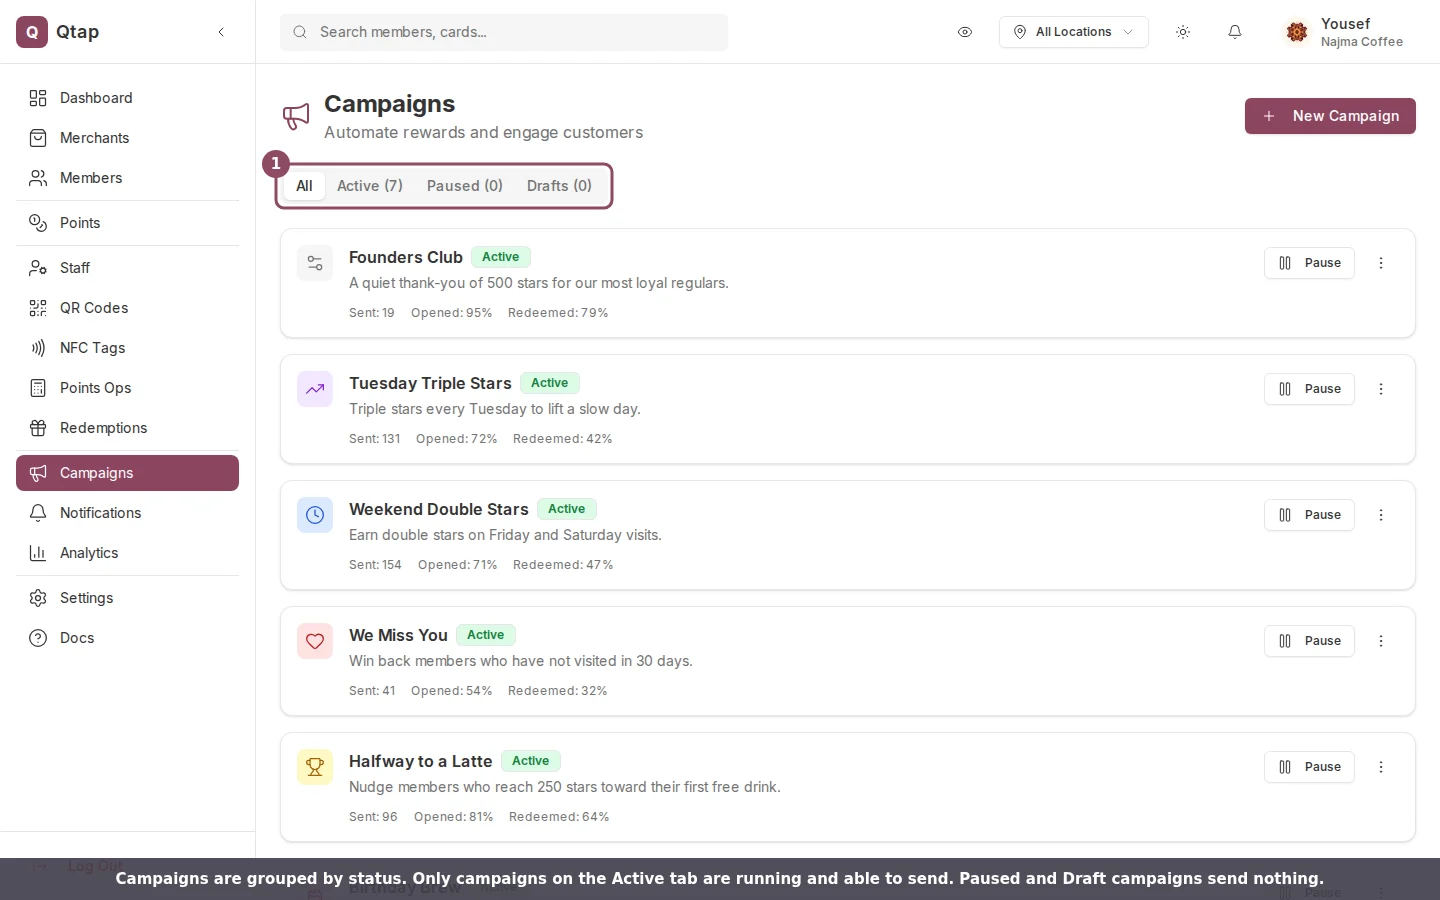Pause the Halfway to a Latte campaign
Viewport: 1440px width, 900px height.
pyautogui.click(x=1309, y=767)
